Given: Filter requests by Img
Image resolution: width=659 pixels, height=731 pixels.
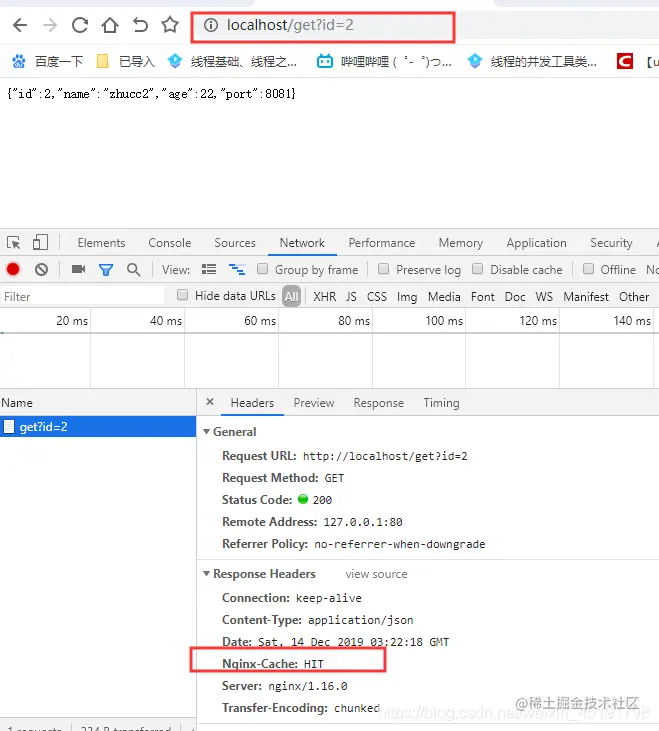Looking at the screenshot, I should click(x=407, y=297).
